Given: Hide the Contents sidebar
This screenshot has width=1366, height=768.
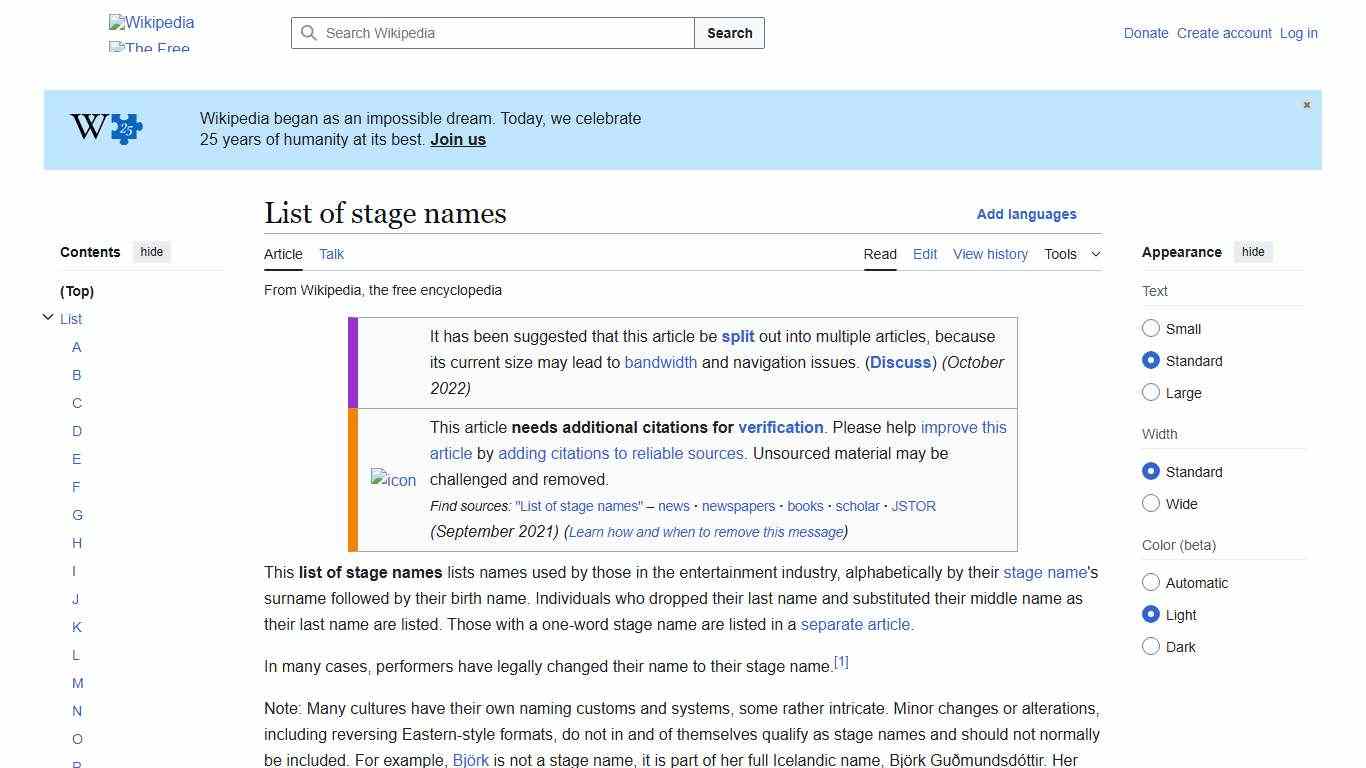Looking at the screenshot, I should [151, 251].
